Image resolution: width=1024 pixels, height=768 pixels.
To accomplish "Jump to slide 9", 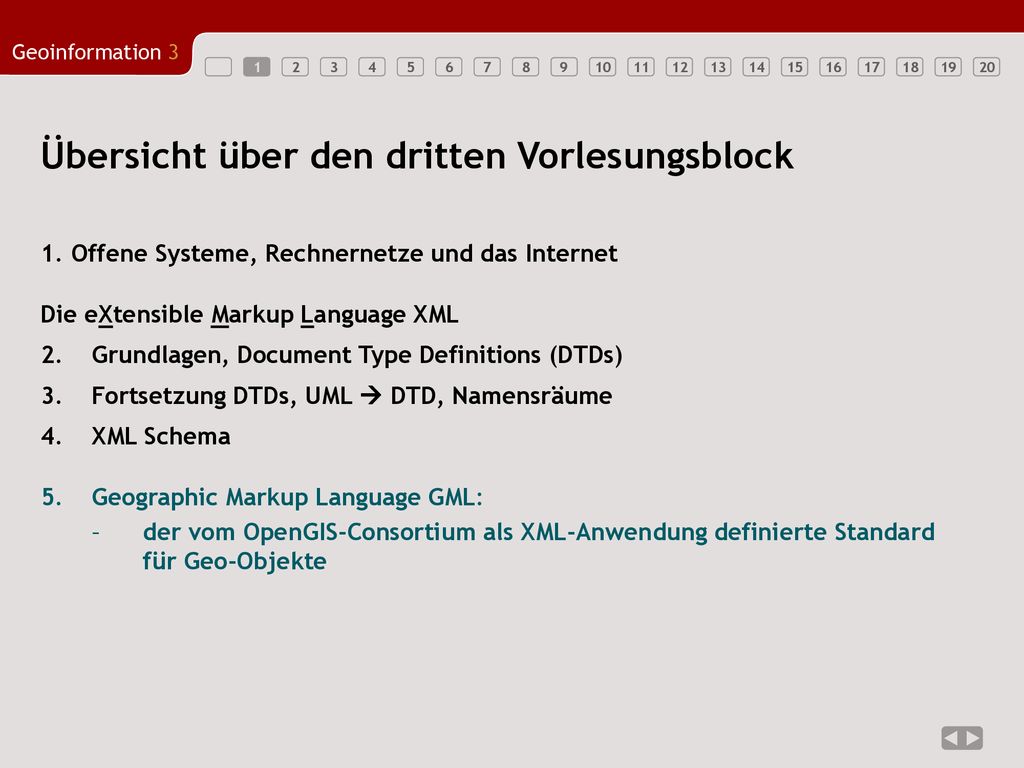I will coord(564,67).
